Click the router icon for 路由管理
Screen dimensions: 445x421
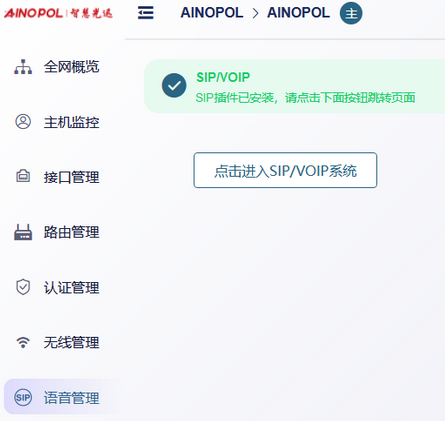point(23,232)
